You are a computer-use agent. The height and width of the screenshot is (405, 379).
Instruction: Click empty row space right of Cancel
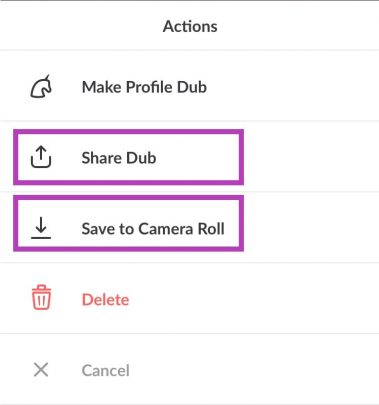pyautogui.click(x=253, y=370)
